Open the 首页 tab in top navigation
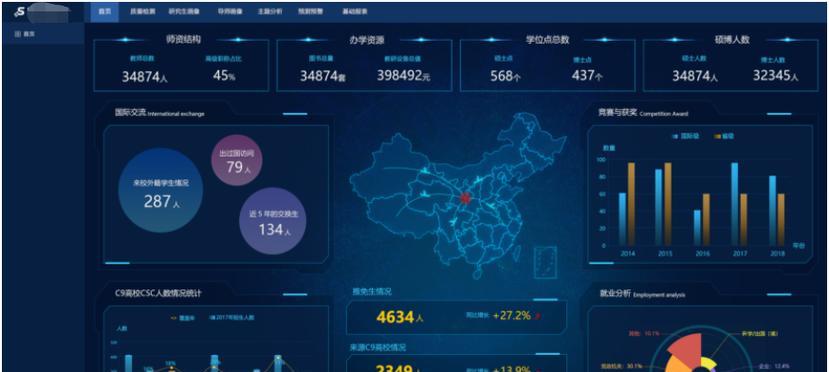829x372 pixels. pyautogui.click(x=105, y=11)
